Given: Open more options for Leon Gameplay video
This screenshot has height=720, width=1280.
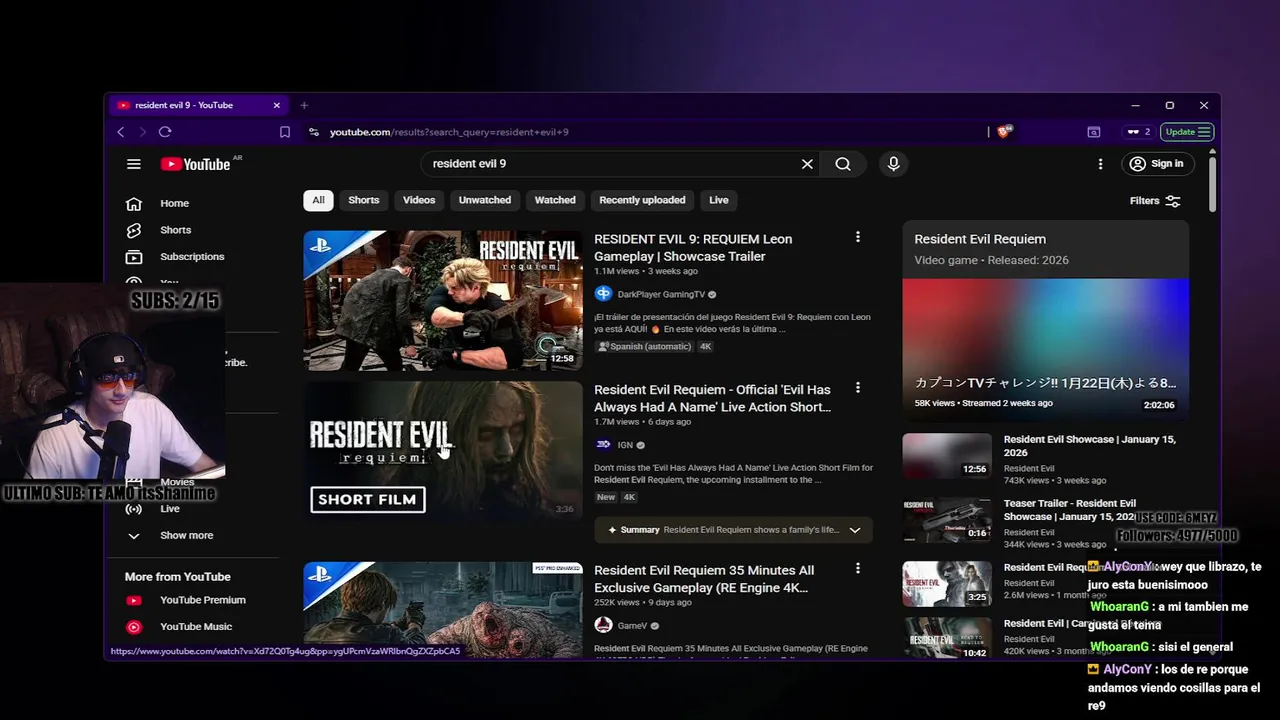Looking at the screenshot, I should (x=857, y=237).
